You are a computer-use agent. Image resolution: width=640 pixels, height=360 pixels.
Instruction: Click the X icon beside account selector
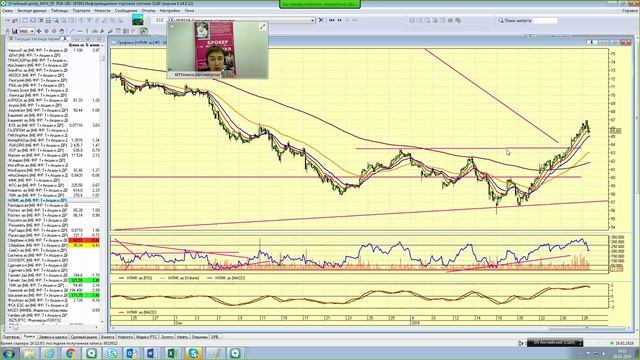(x=321, y=20)
